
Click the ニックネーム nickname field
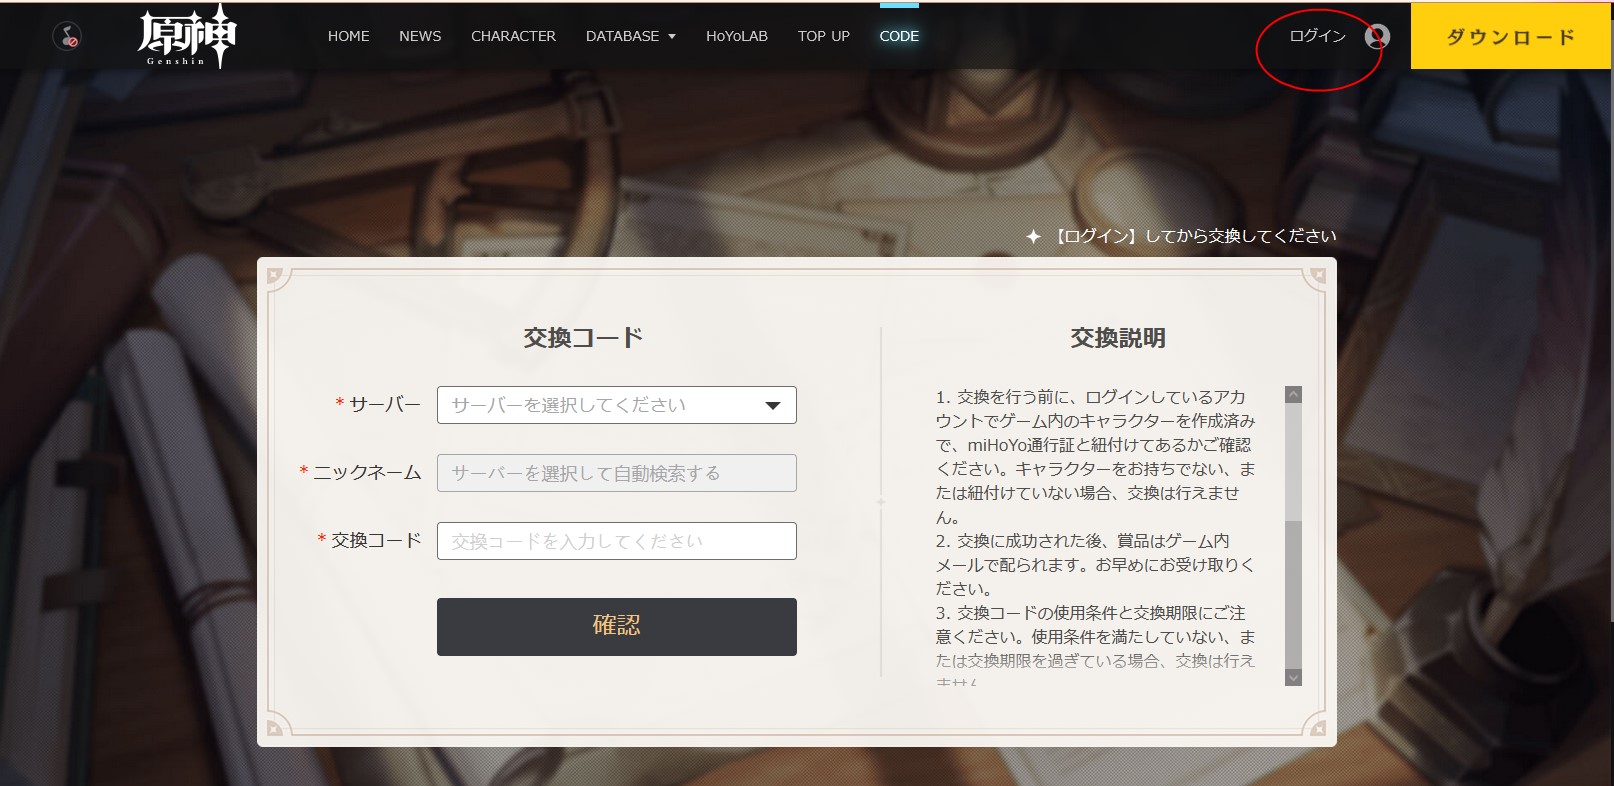617,473
